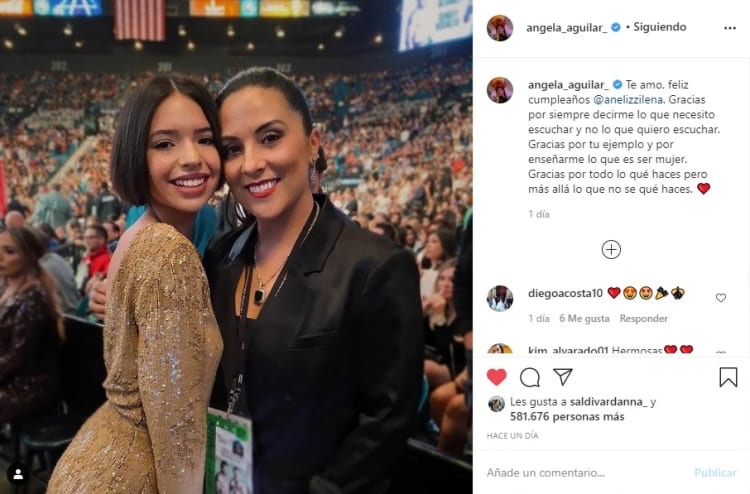Open the @anelizzilena mention link

click(628, 99)
